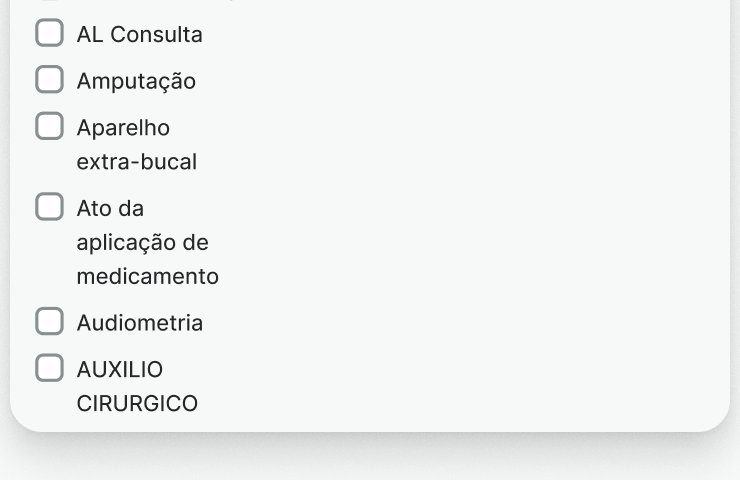Click the "aplicação de" text line
The height and width of the screenshot is (480, 740).
tap(142, 243)
